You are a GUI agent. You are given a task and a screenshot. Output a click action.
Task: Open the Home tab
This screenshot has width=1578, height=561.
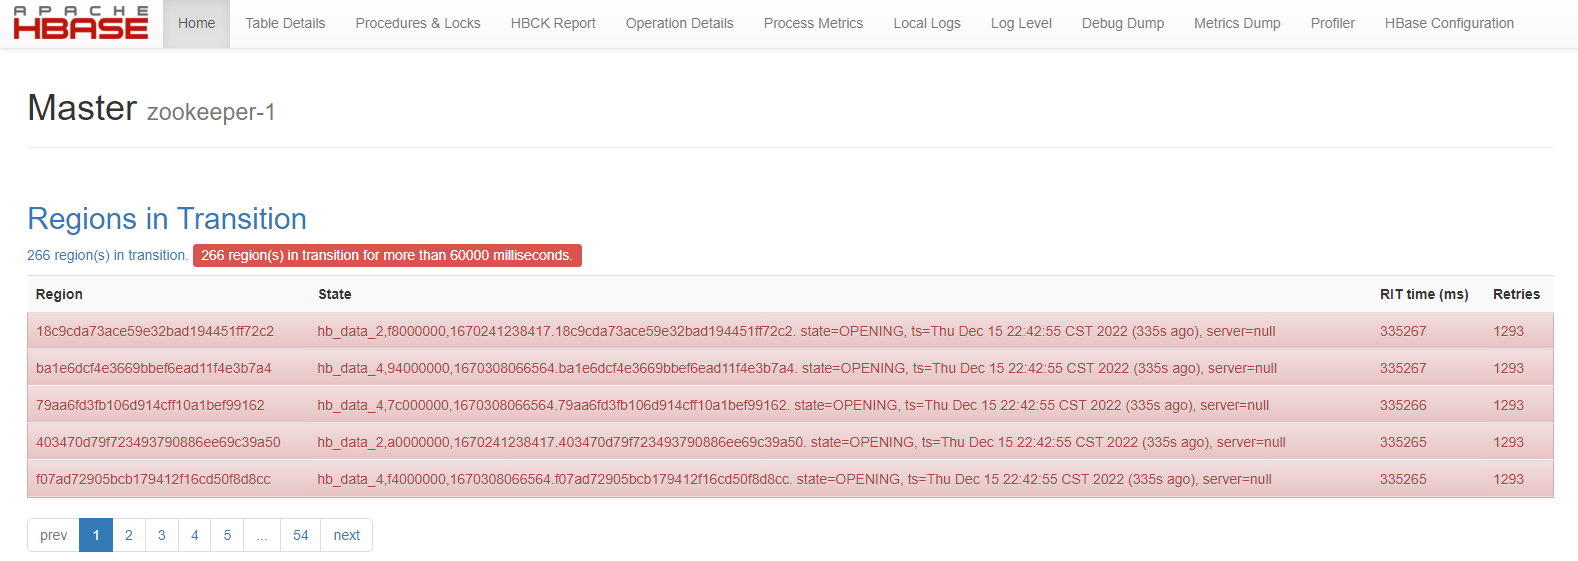click(196, 23)
